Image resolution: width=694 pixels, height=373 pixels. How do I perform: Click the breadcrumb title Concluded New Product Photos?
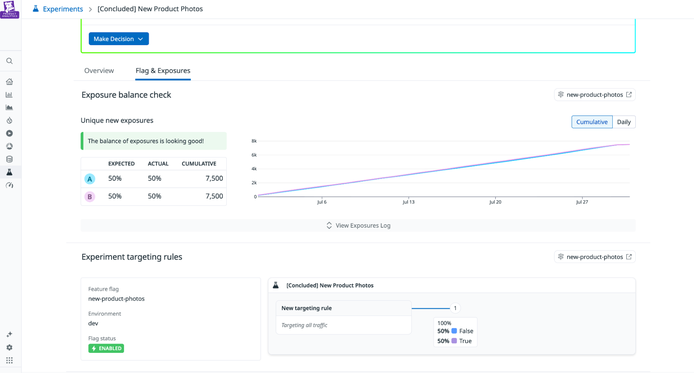click(x=150, y=9)
